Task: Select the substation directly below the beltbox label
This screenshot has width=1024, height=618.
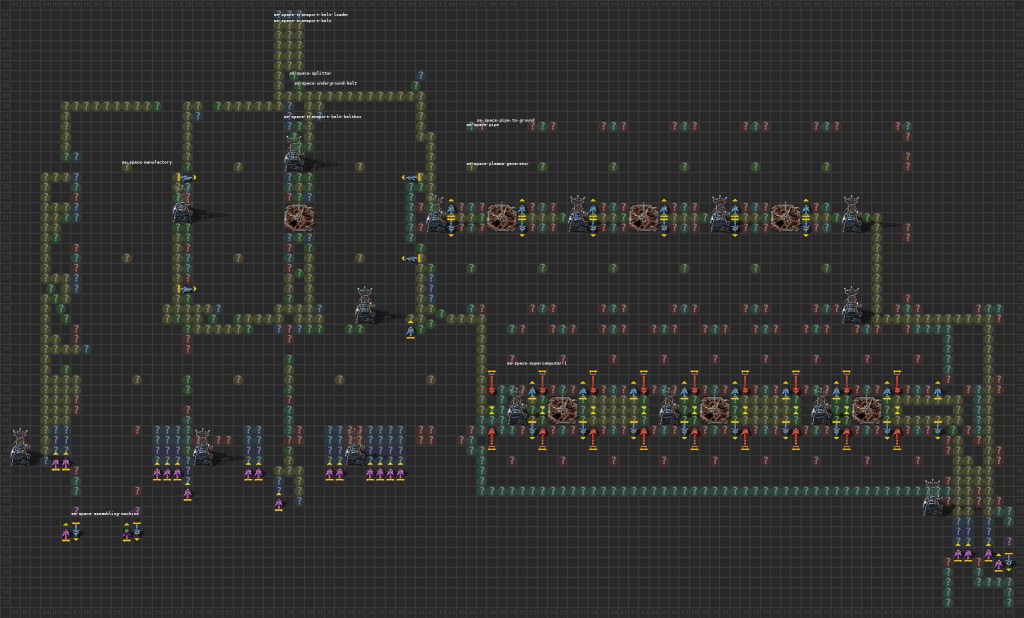Action: coord(294,153)
